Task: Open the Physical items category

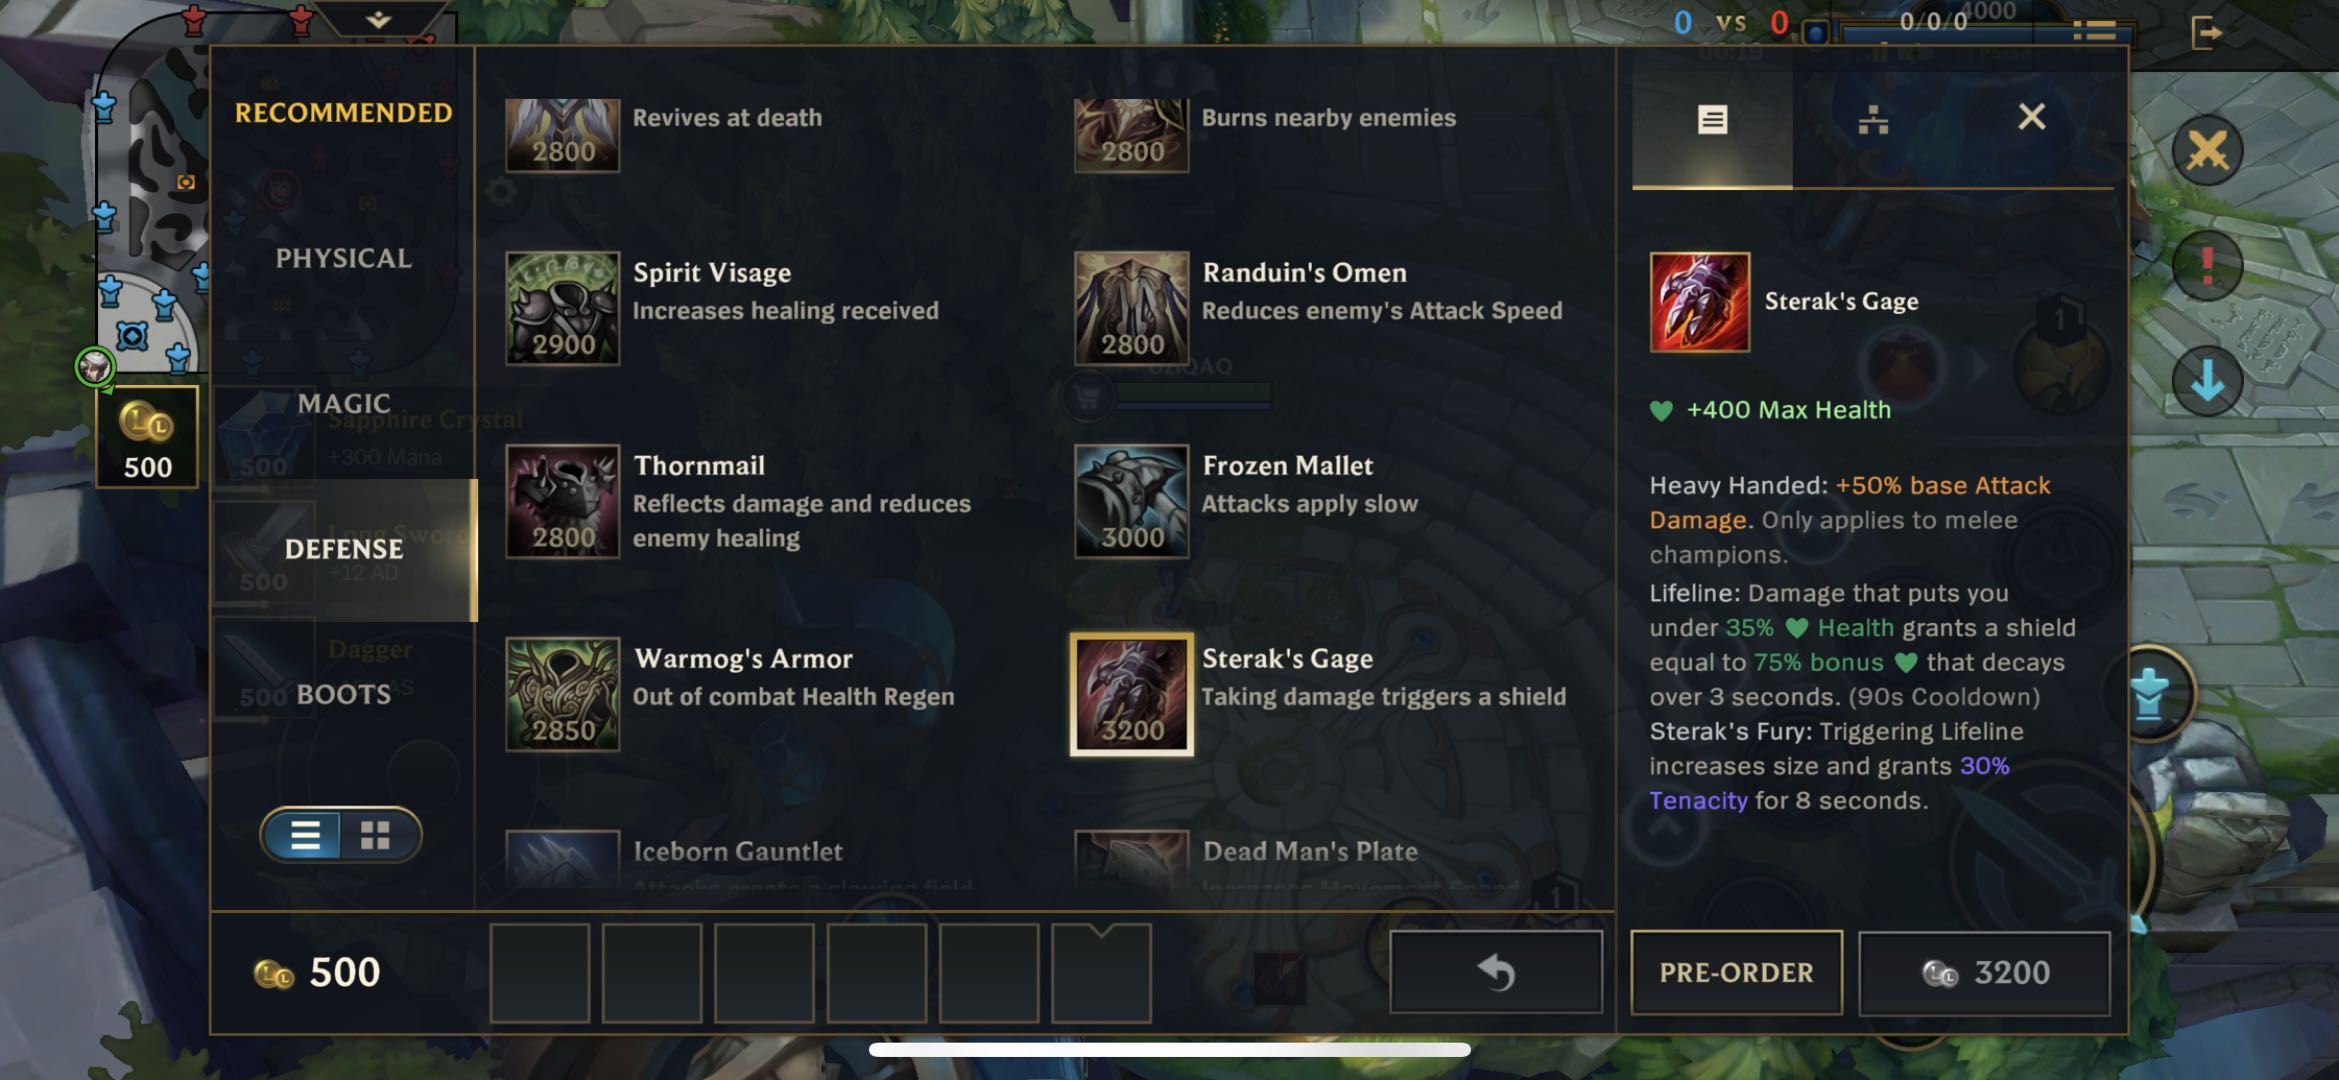Action: (x=343, y=258)
